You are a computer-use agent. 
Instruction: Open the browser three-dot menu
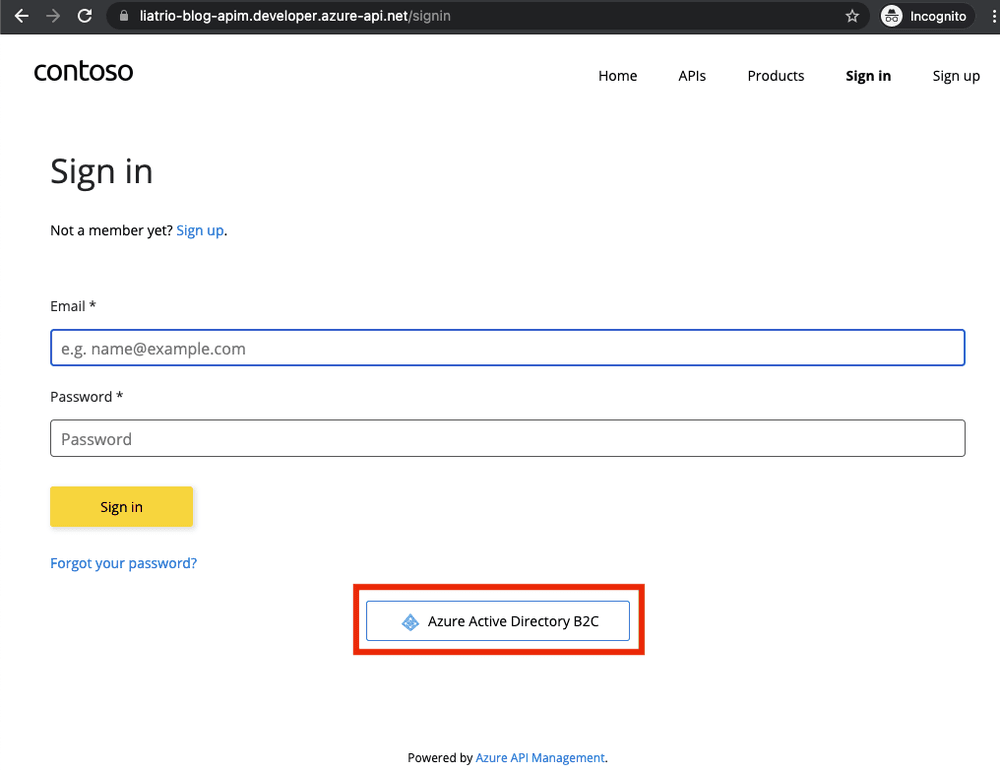click(x=994, y=16)
